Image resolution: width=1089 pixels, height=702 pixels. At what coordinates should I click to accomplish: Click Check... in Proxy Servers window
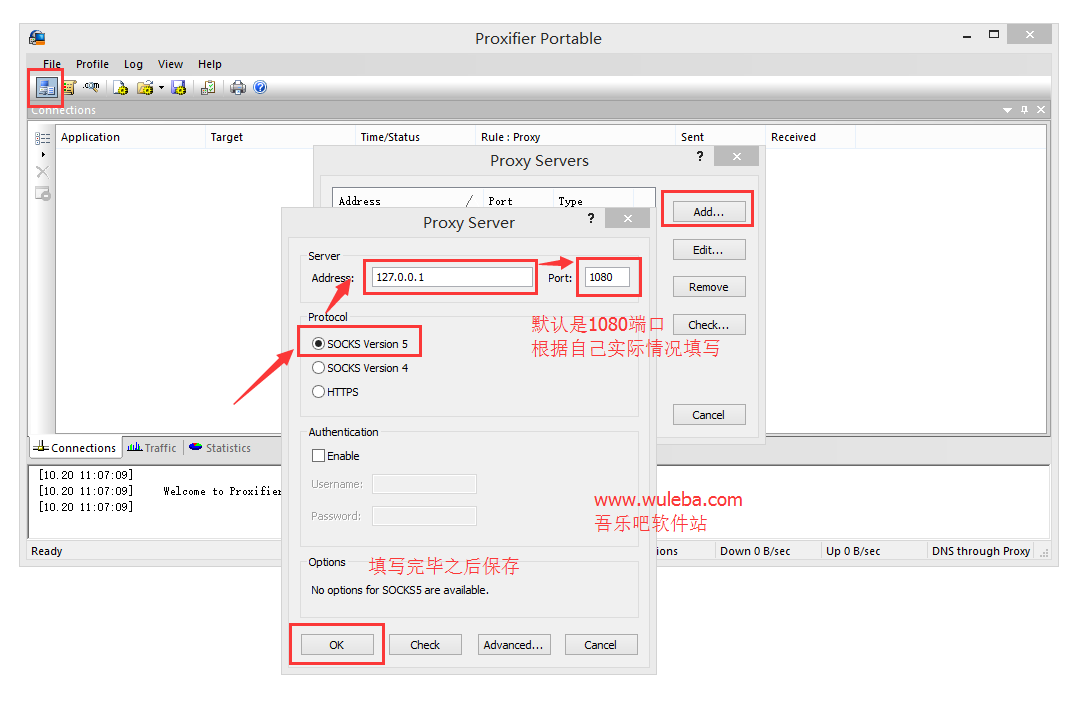point(709,325)
